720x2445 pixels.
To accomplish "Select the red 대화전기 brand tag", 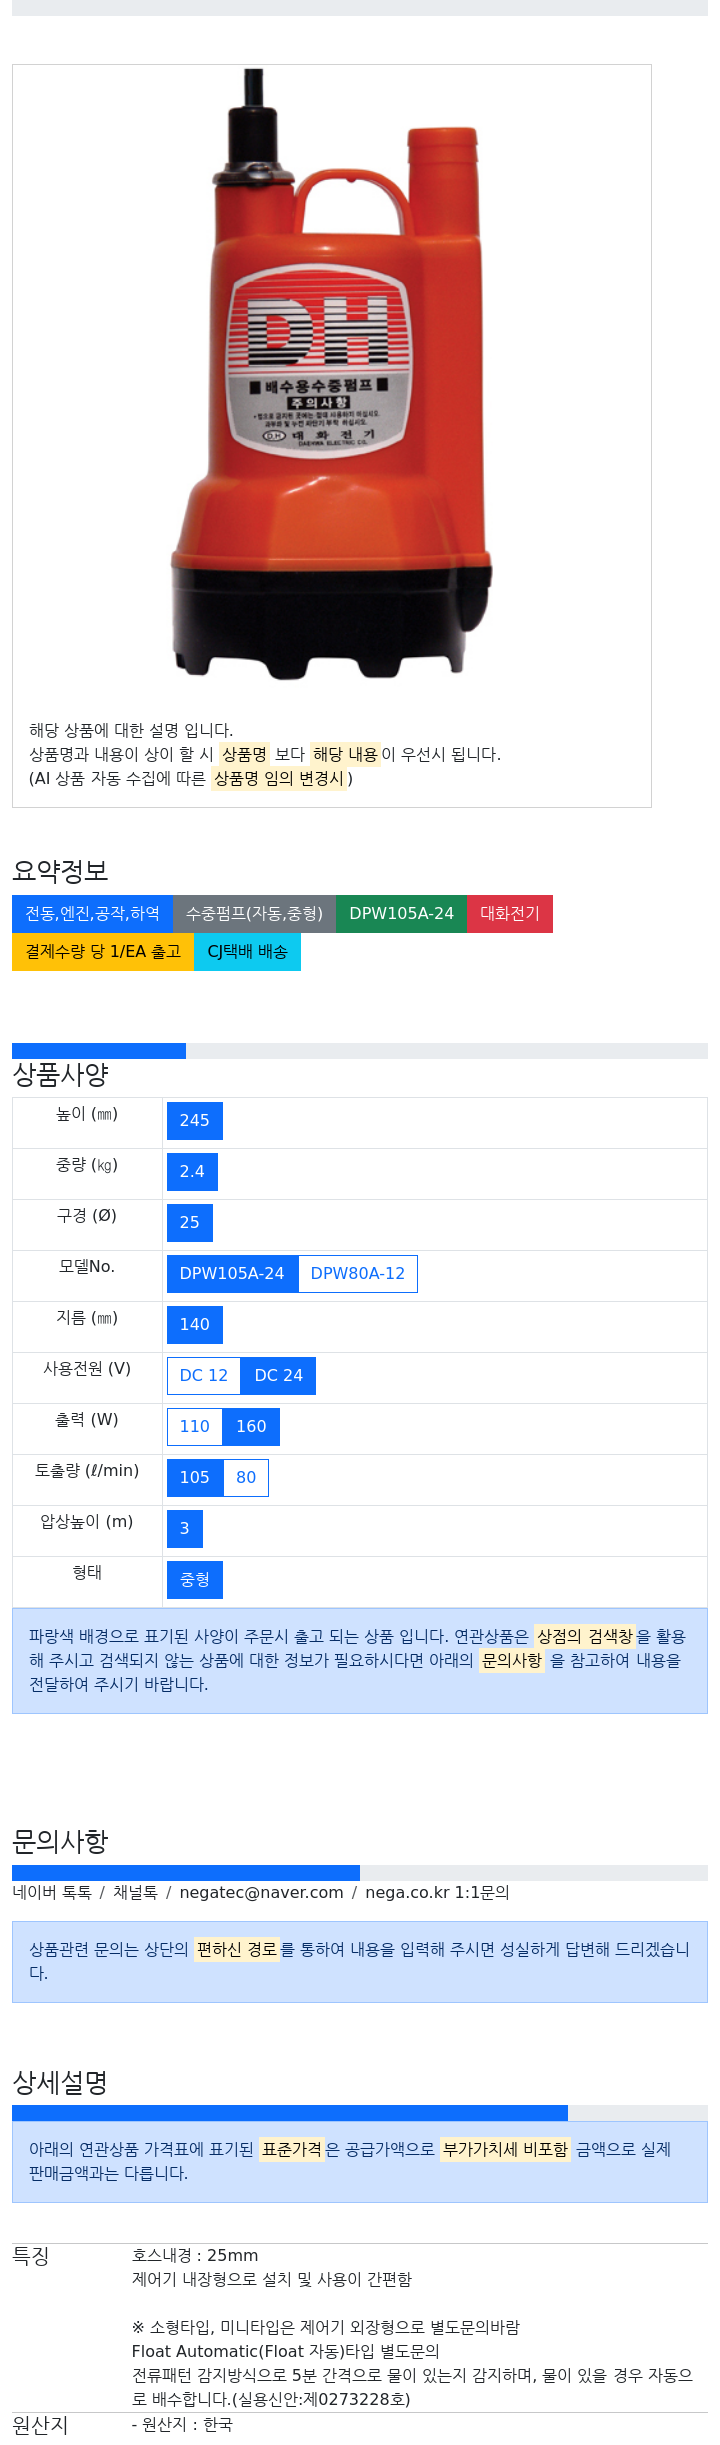I will (x=510, y=914).
